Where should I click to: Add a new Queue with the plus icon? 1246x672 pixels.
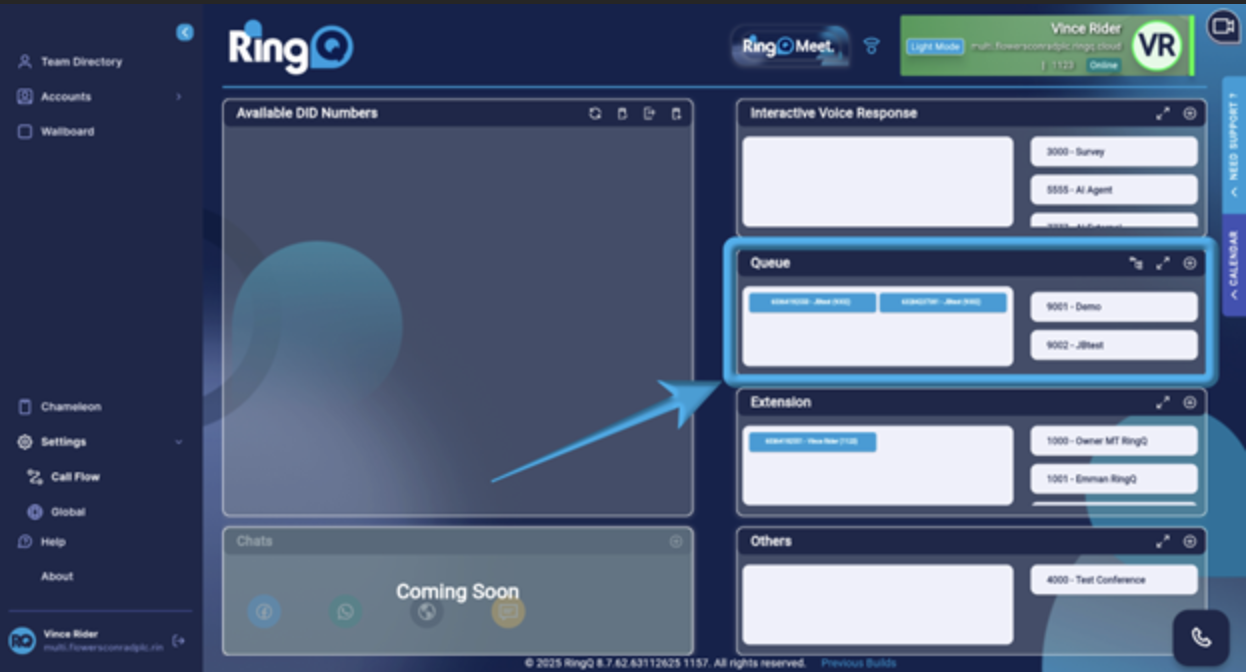click(x=1190, y=263)
